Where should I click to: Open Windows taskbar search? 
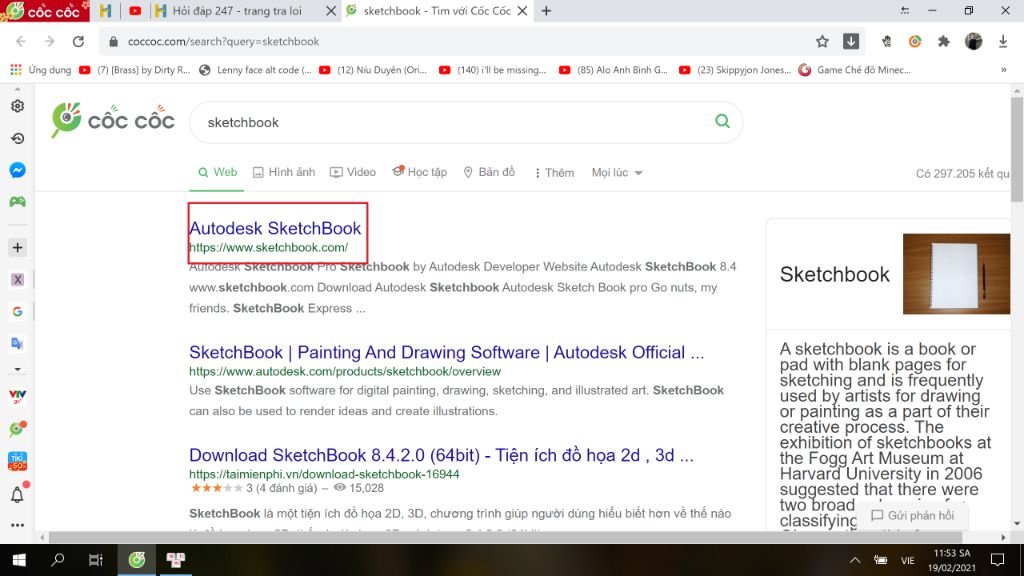click(57, 560)
